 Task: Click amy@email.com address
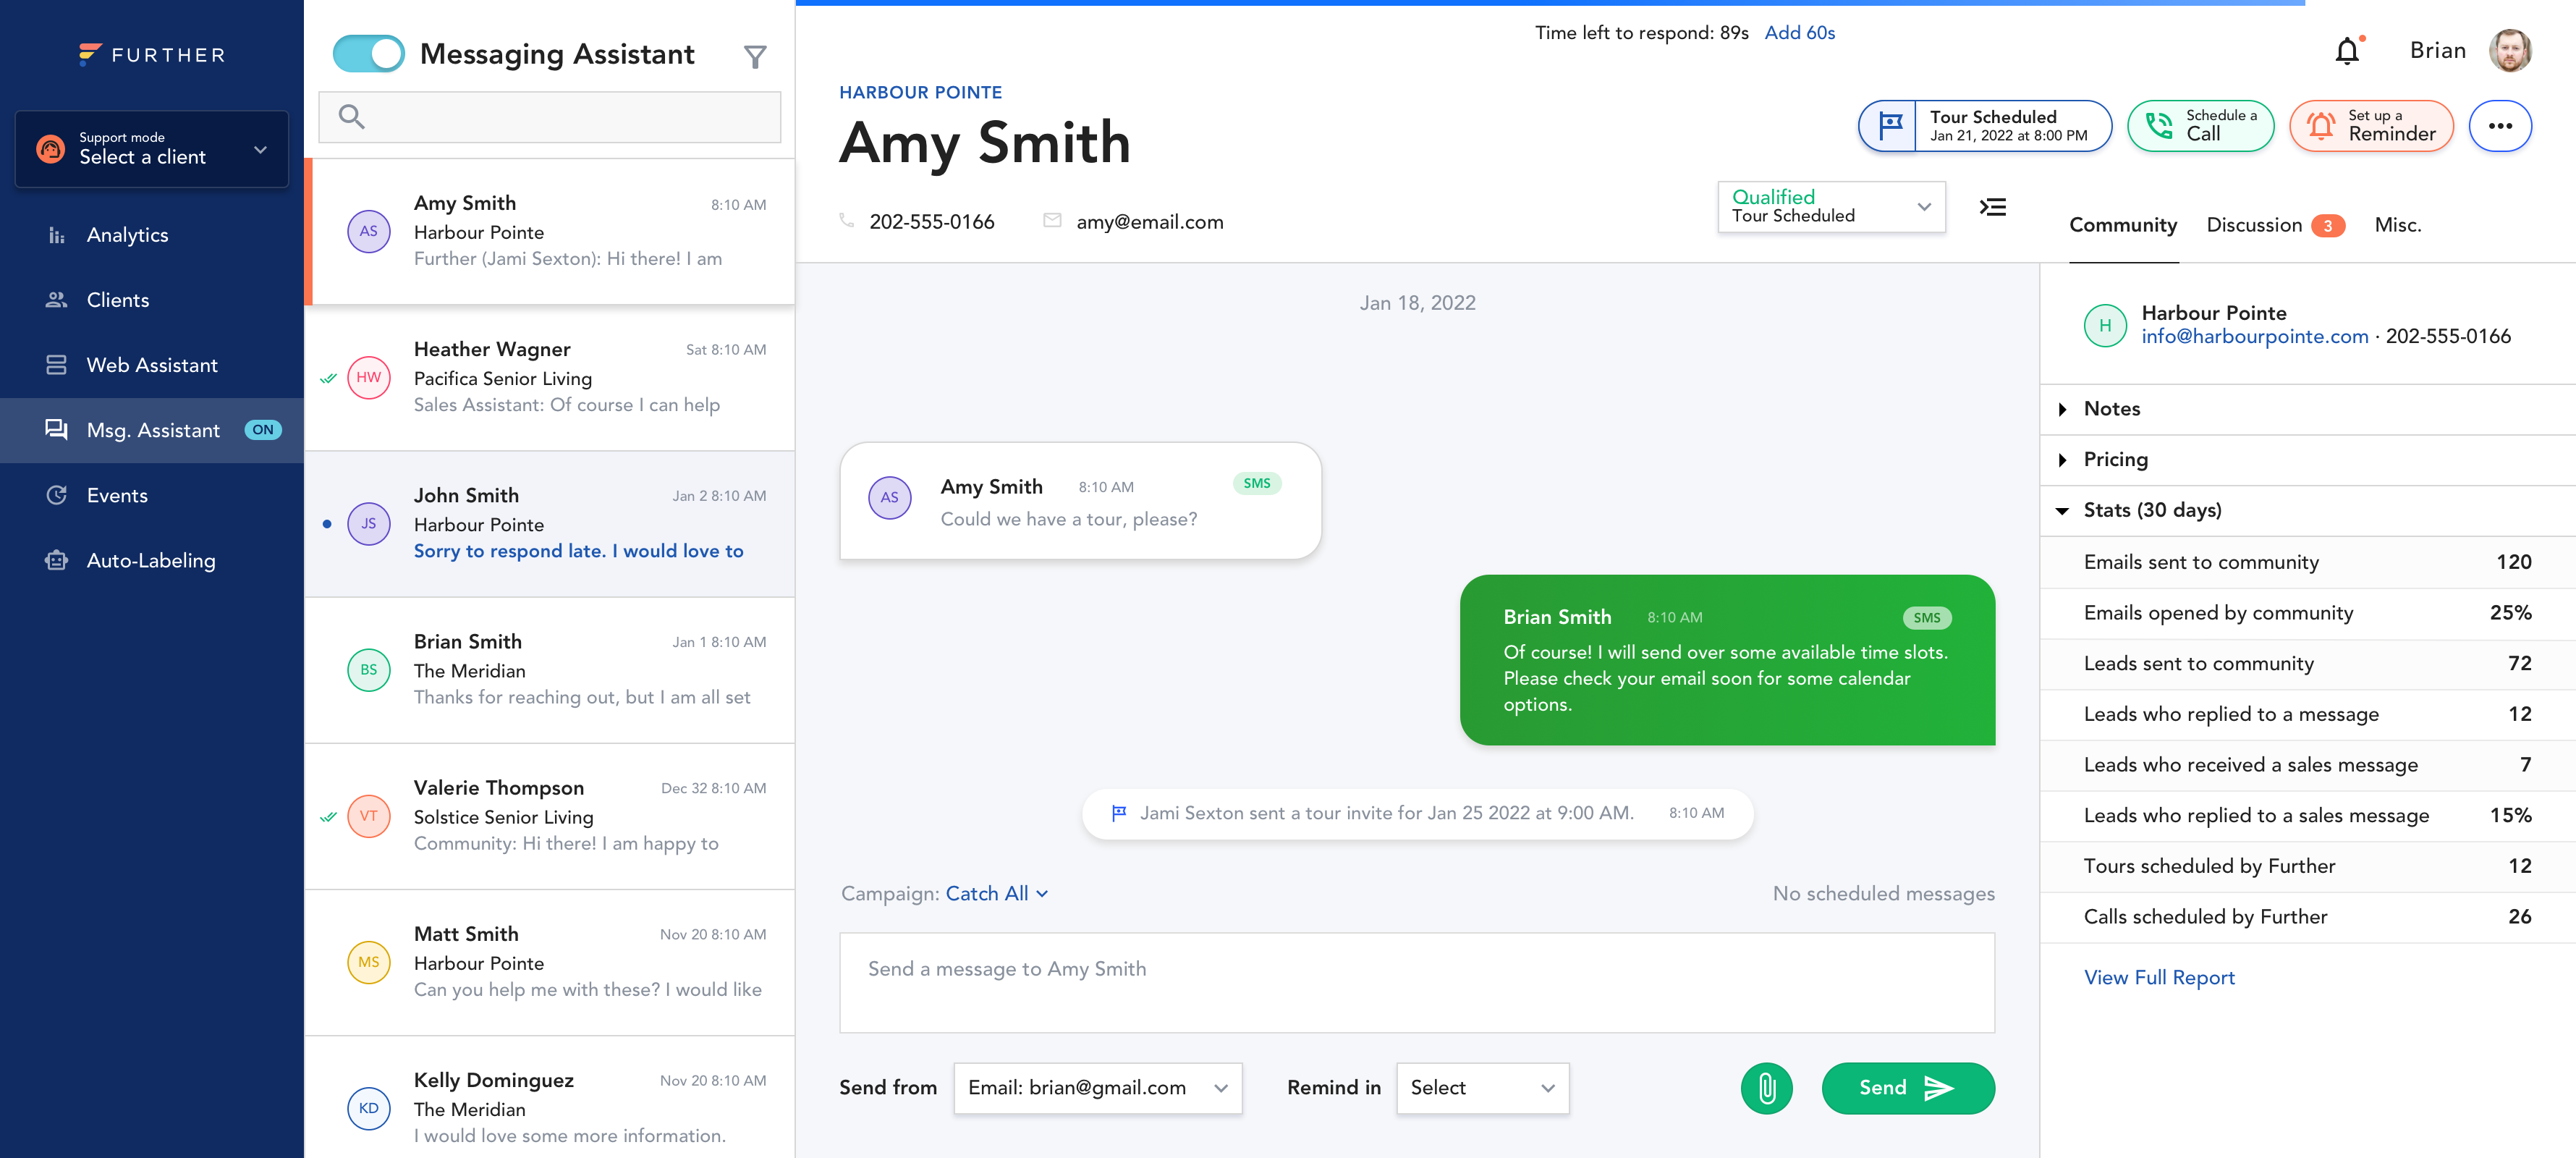pyautogui.click(x=1149, y=222)
